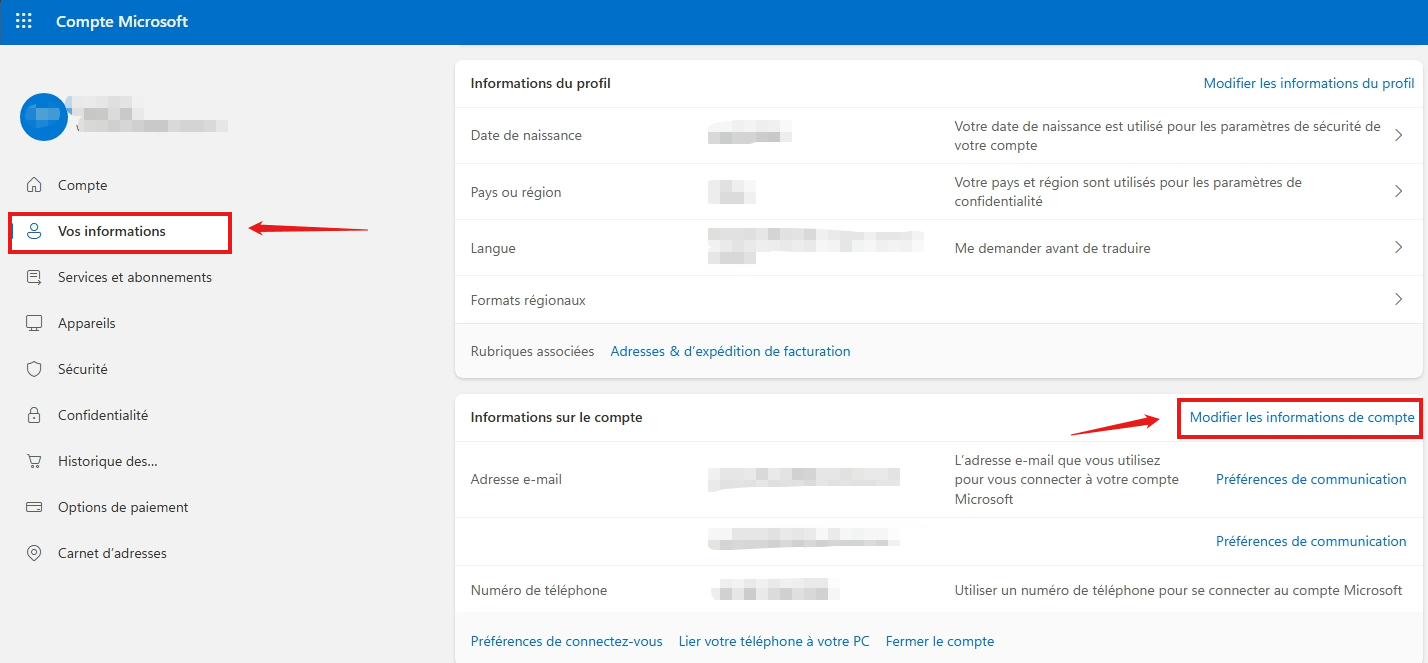
Task: Click the Date de naissance label
Action: tap(526, 135)
